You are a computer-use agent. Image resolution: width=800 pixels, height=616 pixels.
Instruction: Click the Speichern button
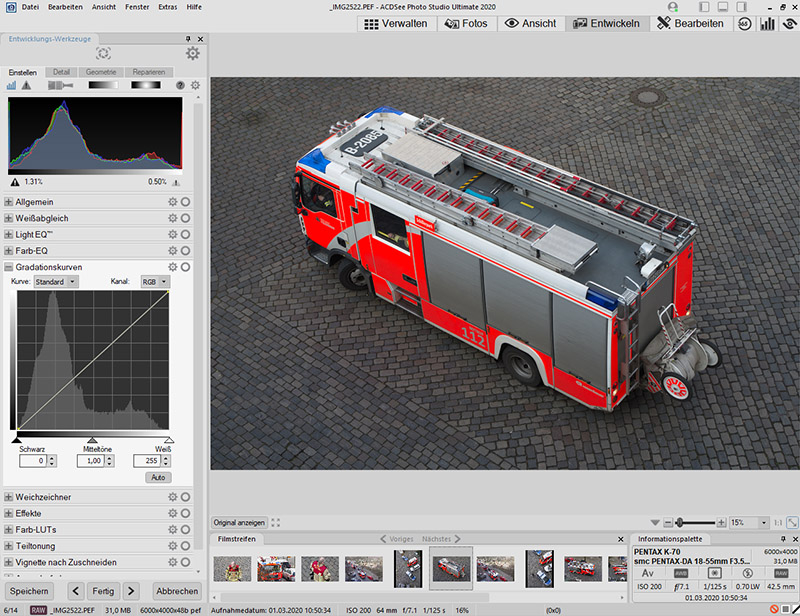[30, 591]
